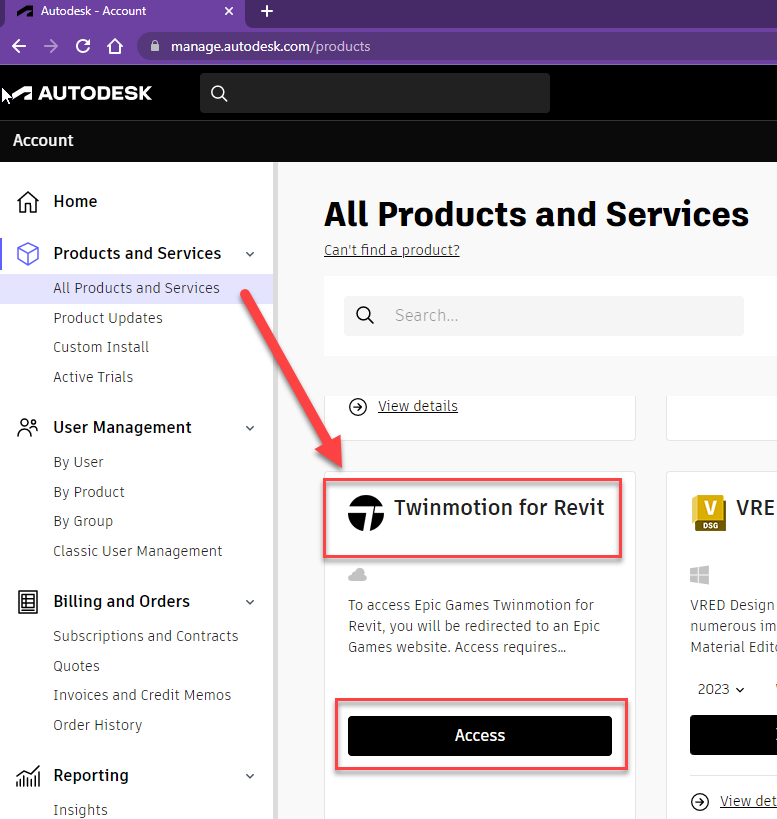Click the arrow icon beside View details

coord(358,406)
